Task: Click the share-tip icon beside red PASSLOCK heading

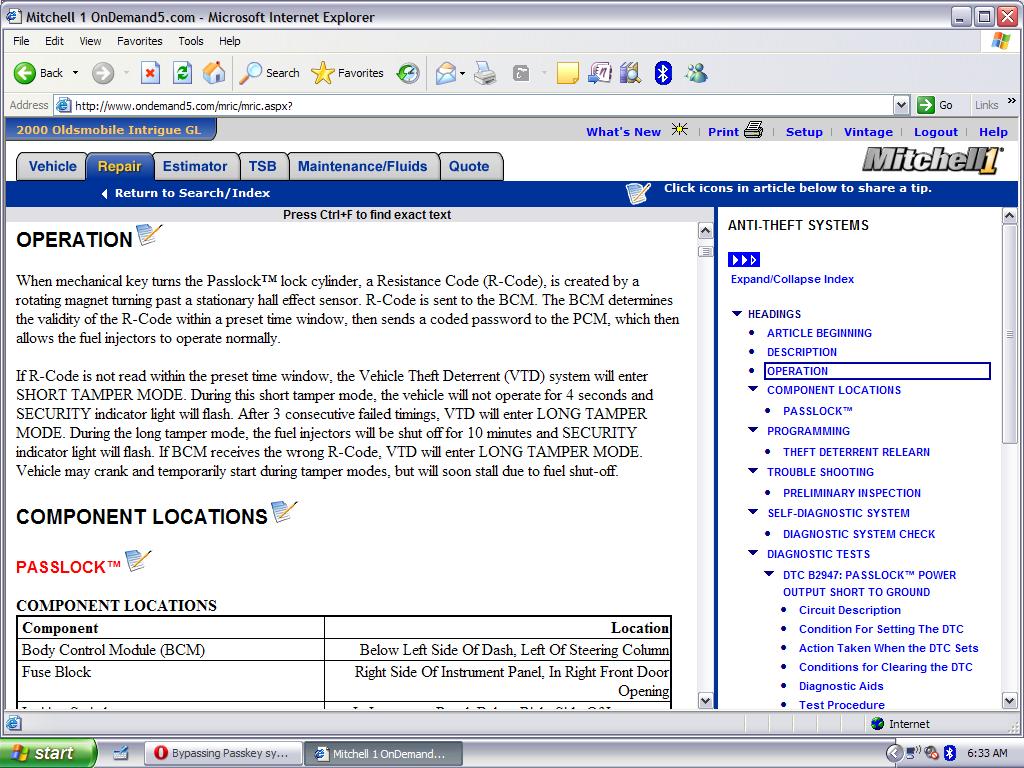Action: pos(138,560)
